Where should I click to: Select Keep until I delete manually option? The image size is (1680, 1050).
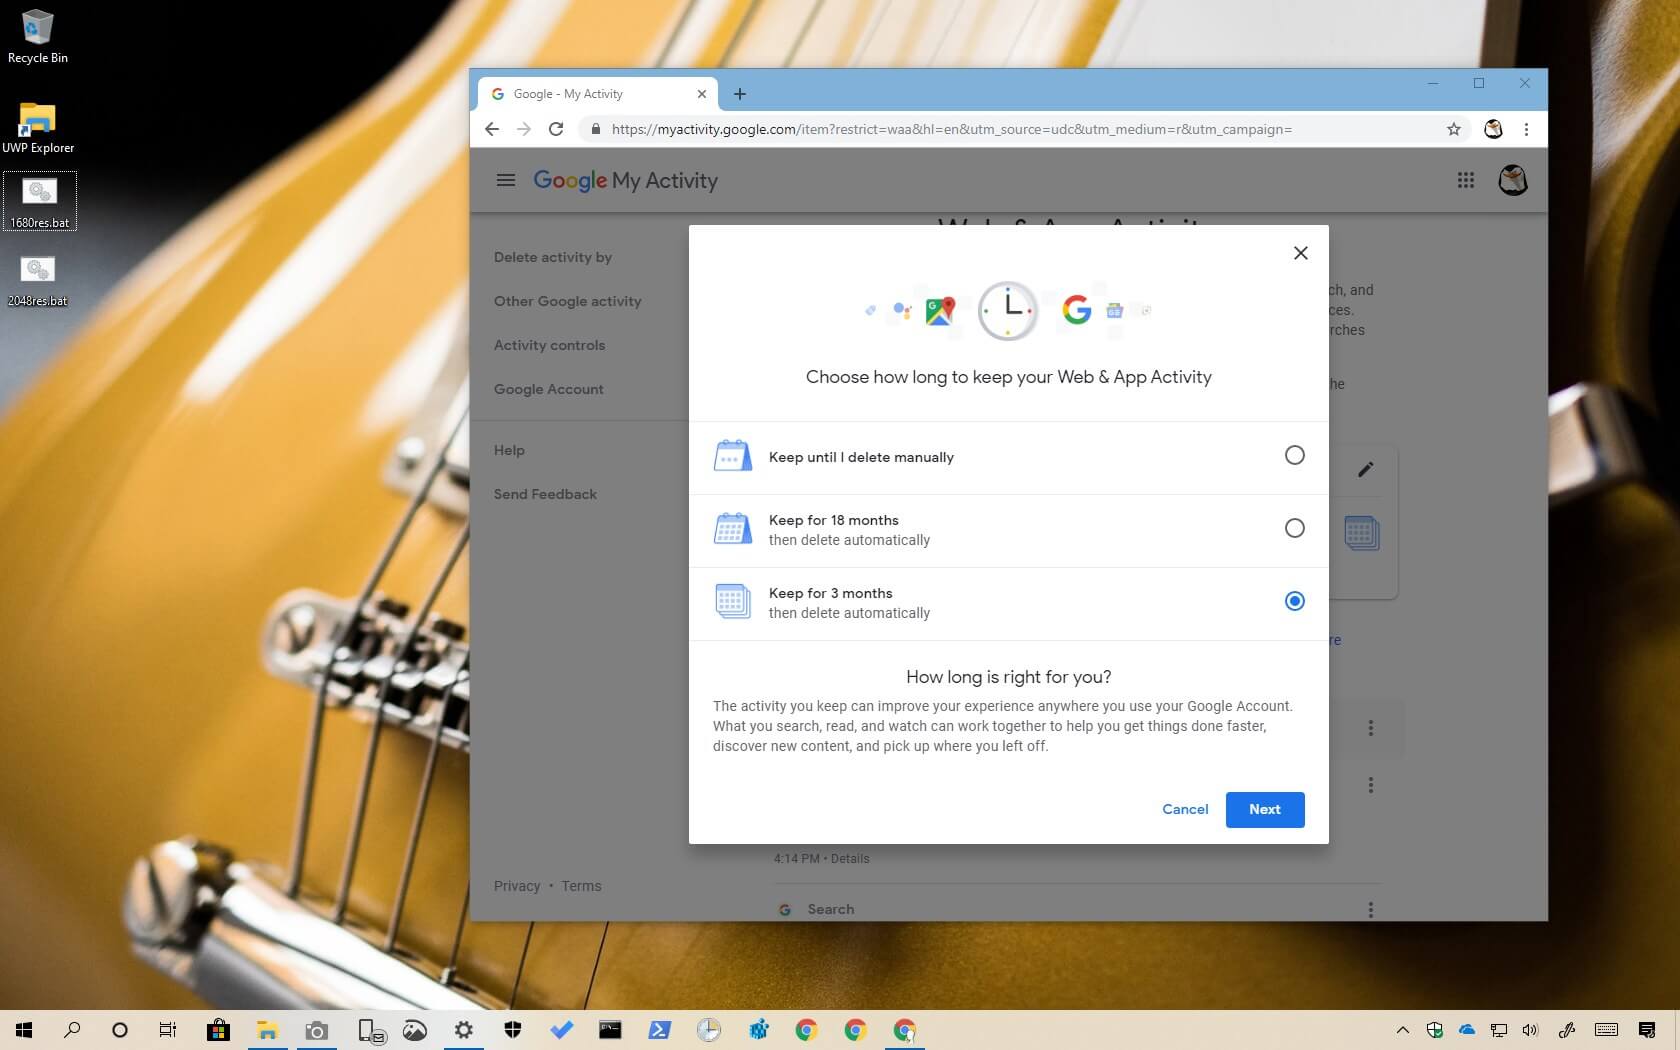point(1294,456)
